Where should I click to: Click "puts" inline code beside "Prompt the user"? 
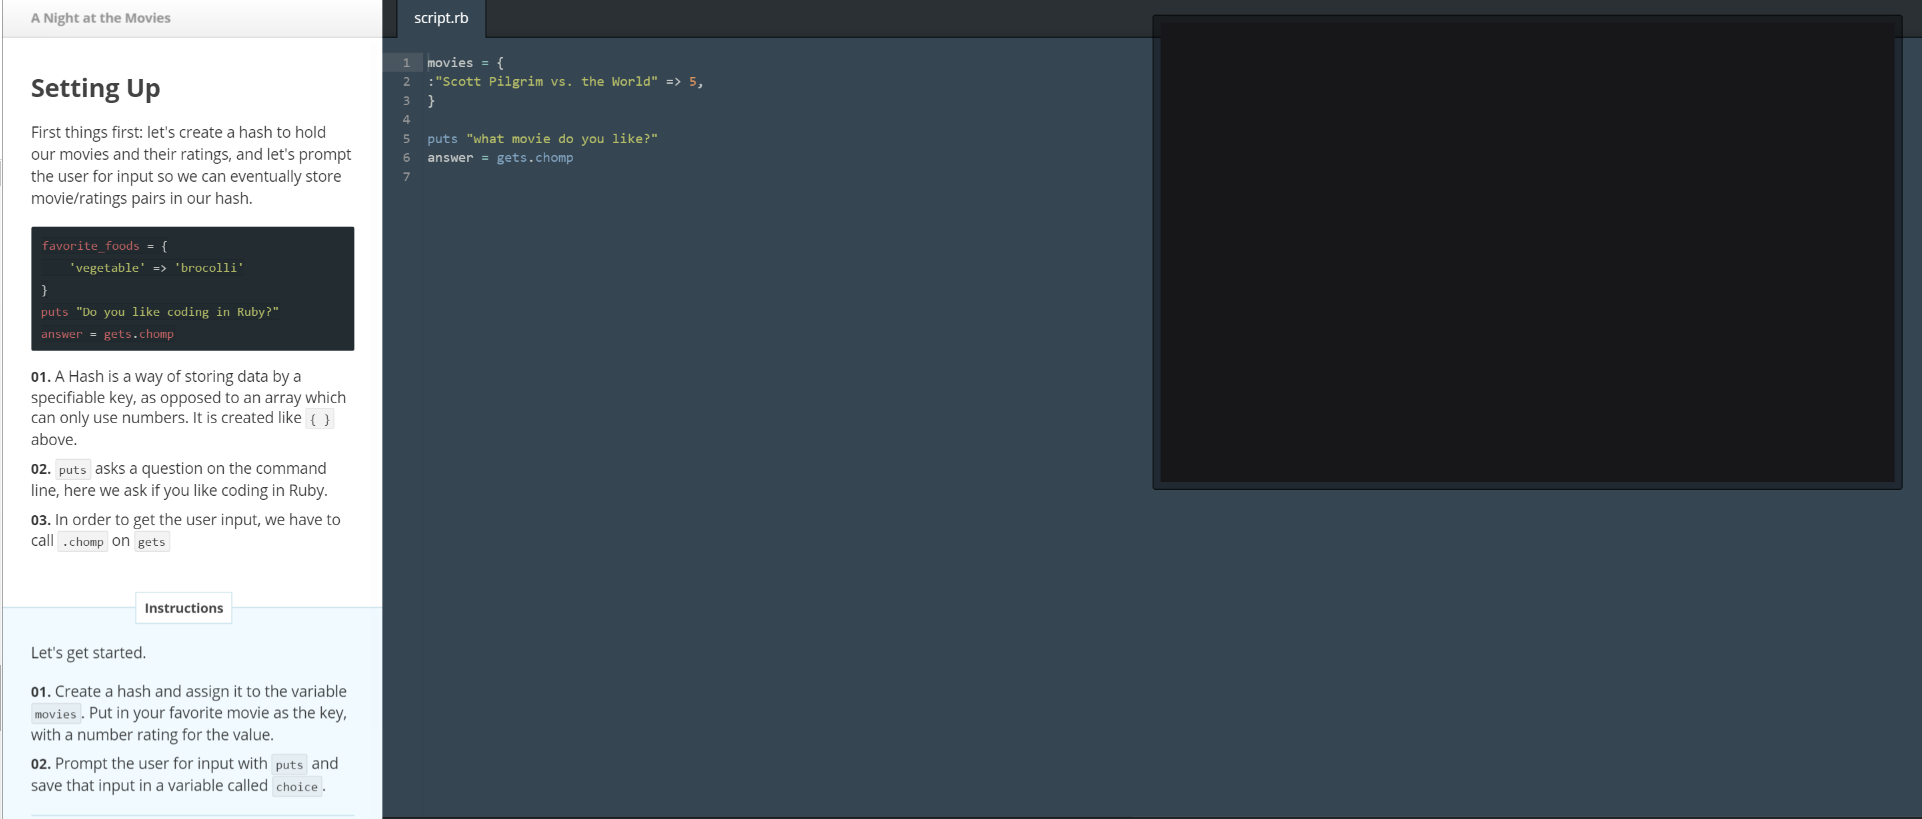[x=289, y=765]
